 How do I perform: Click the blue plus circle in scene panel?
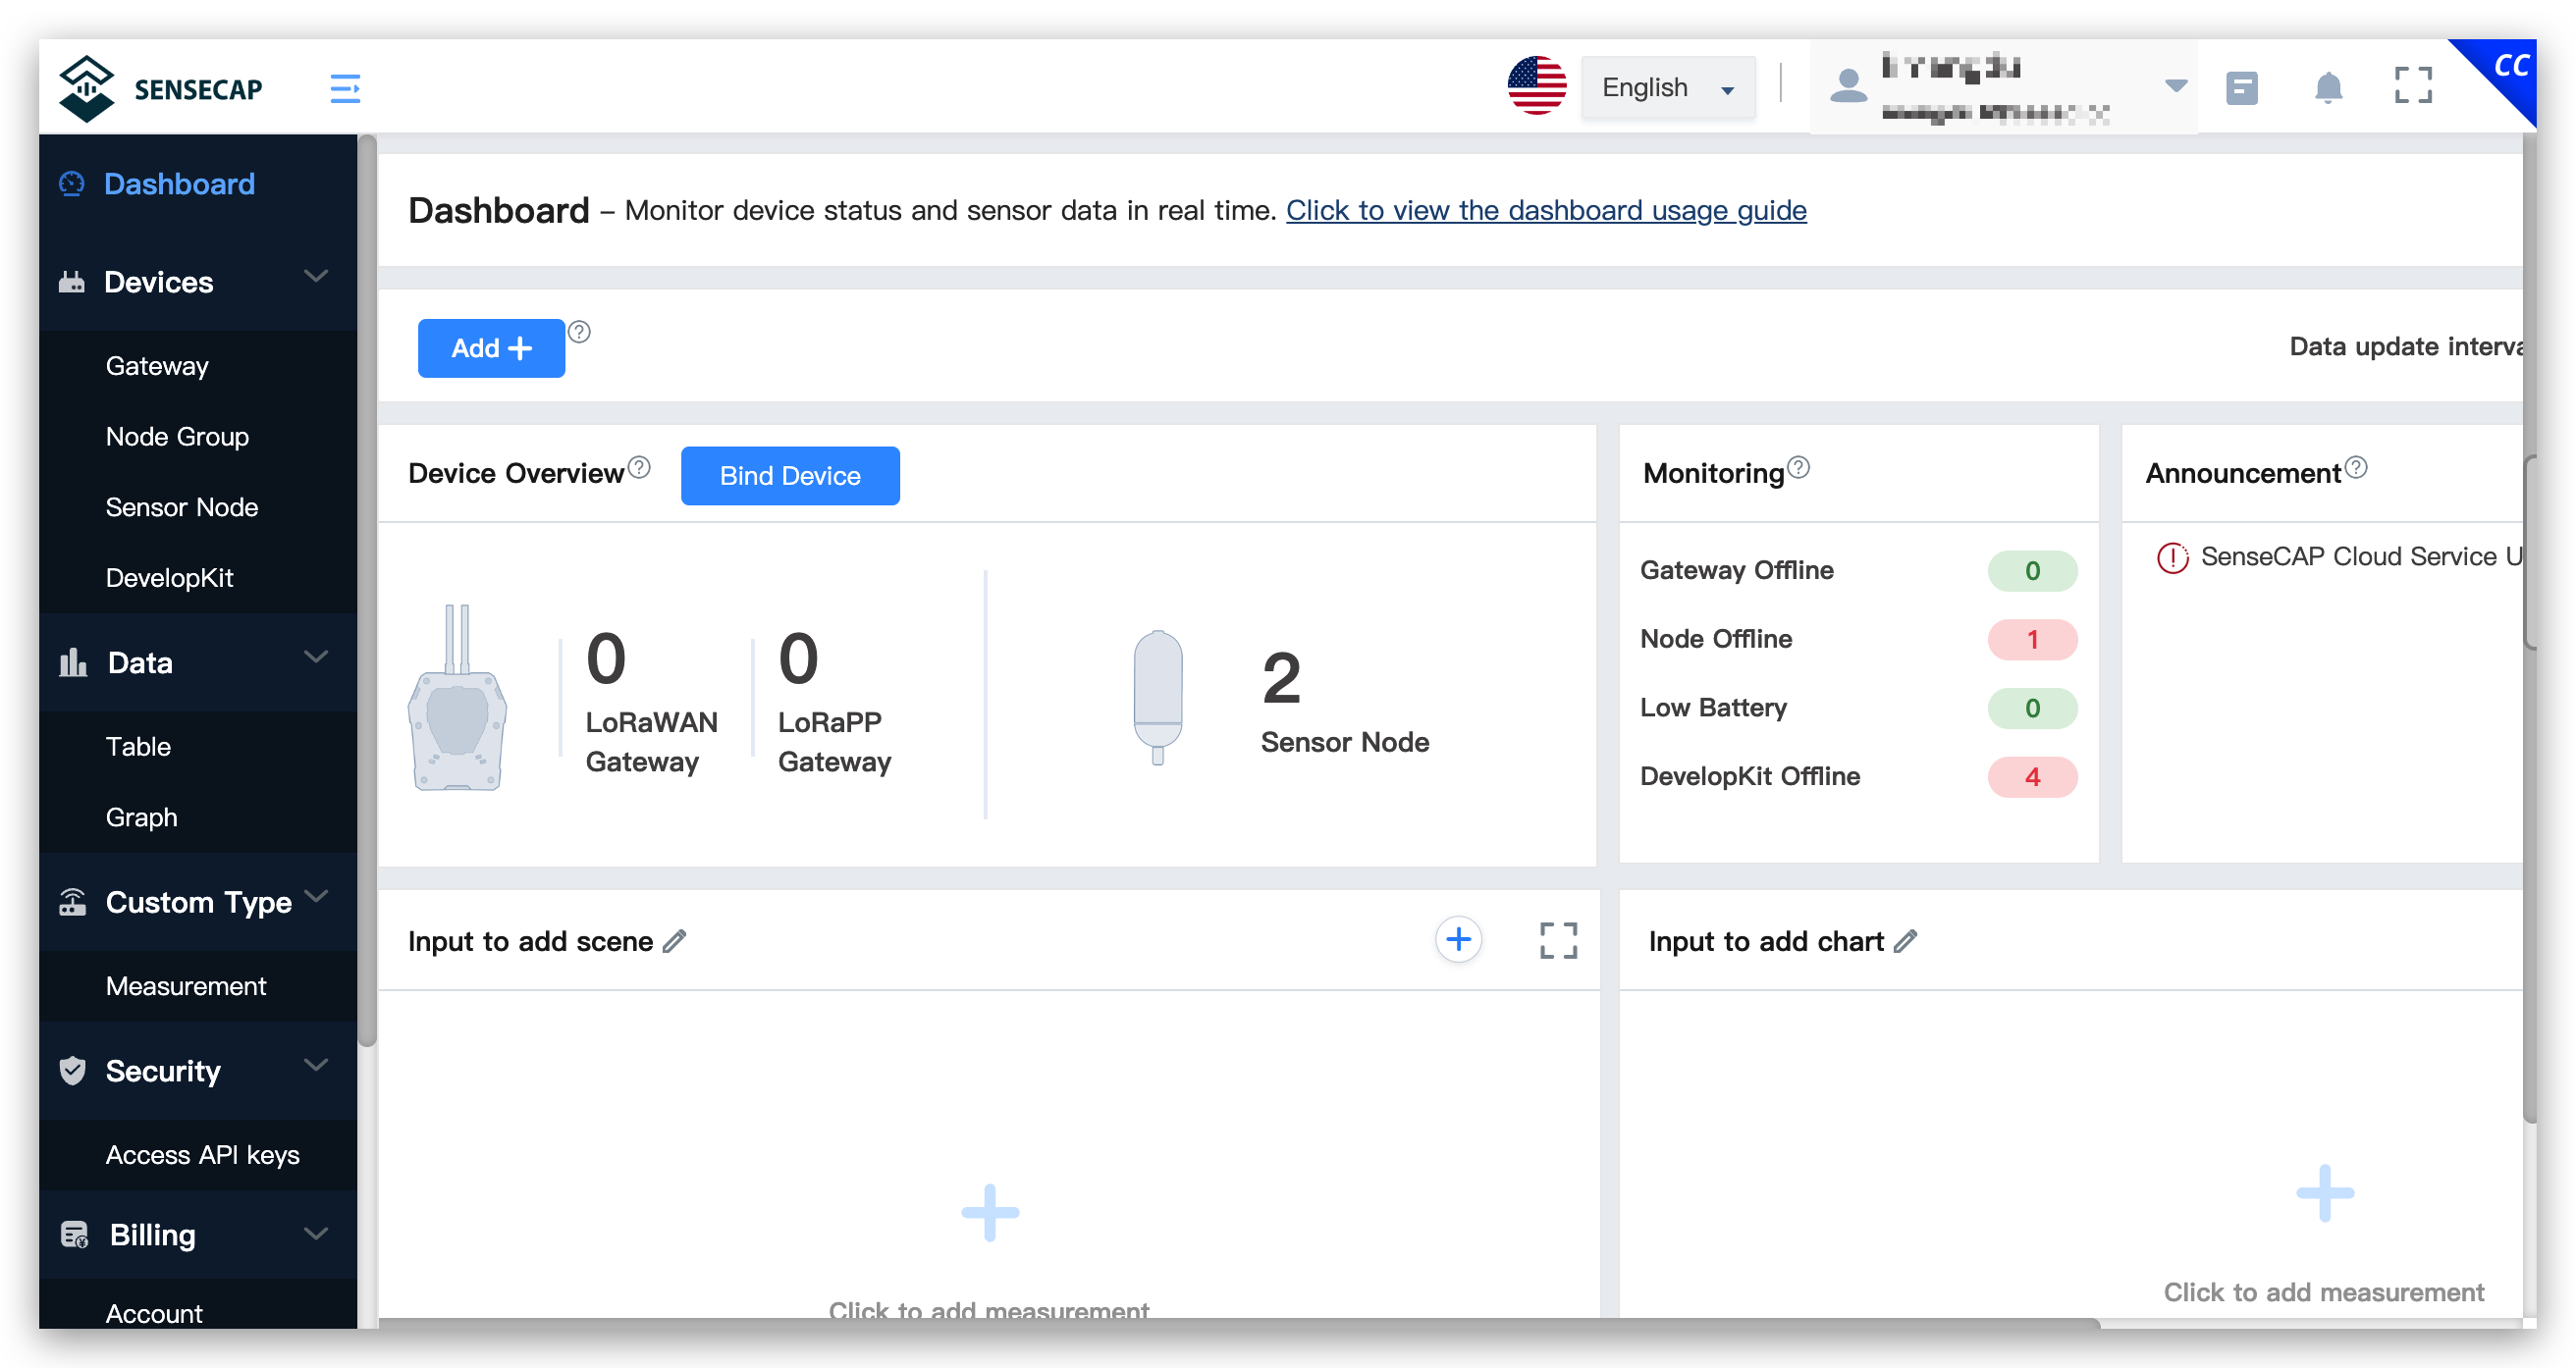[x=1458, y=940]
